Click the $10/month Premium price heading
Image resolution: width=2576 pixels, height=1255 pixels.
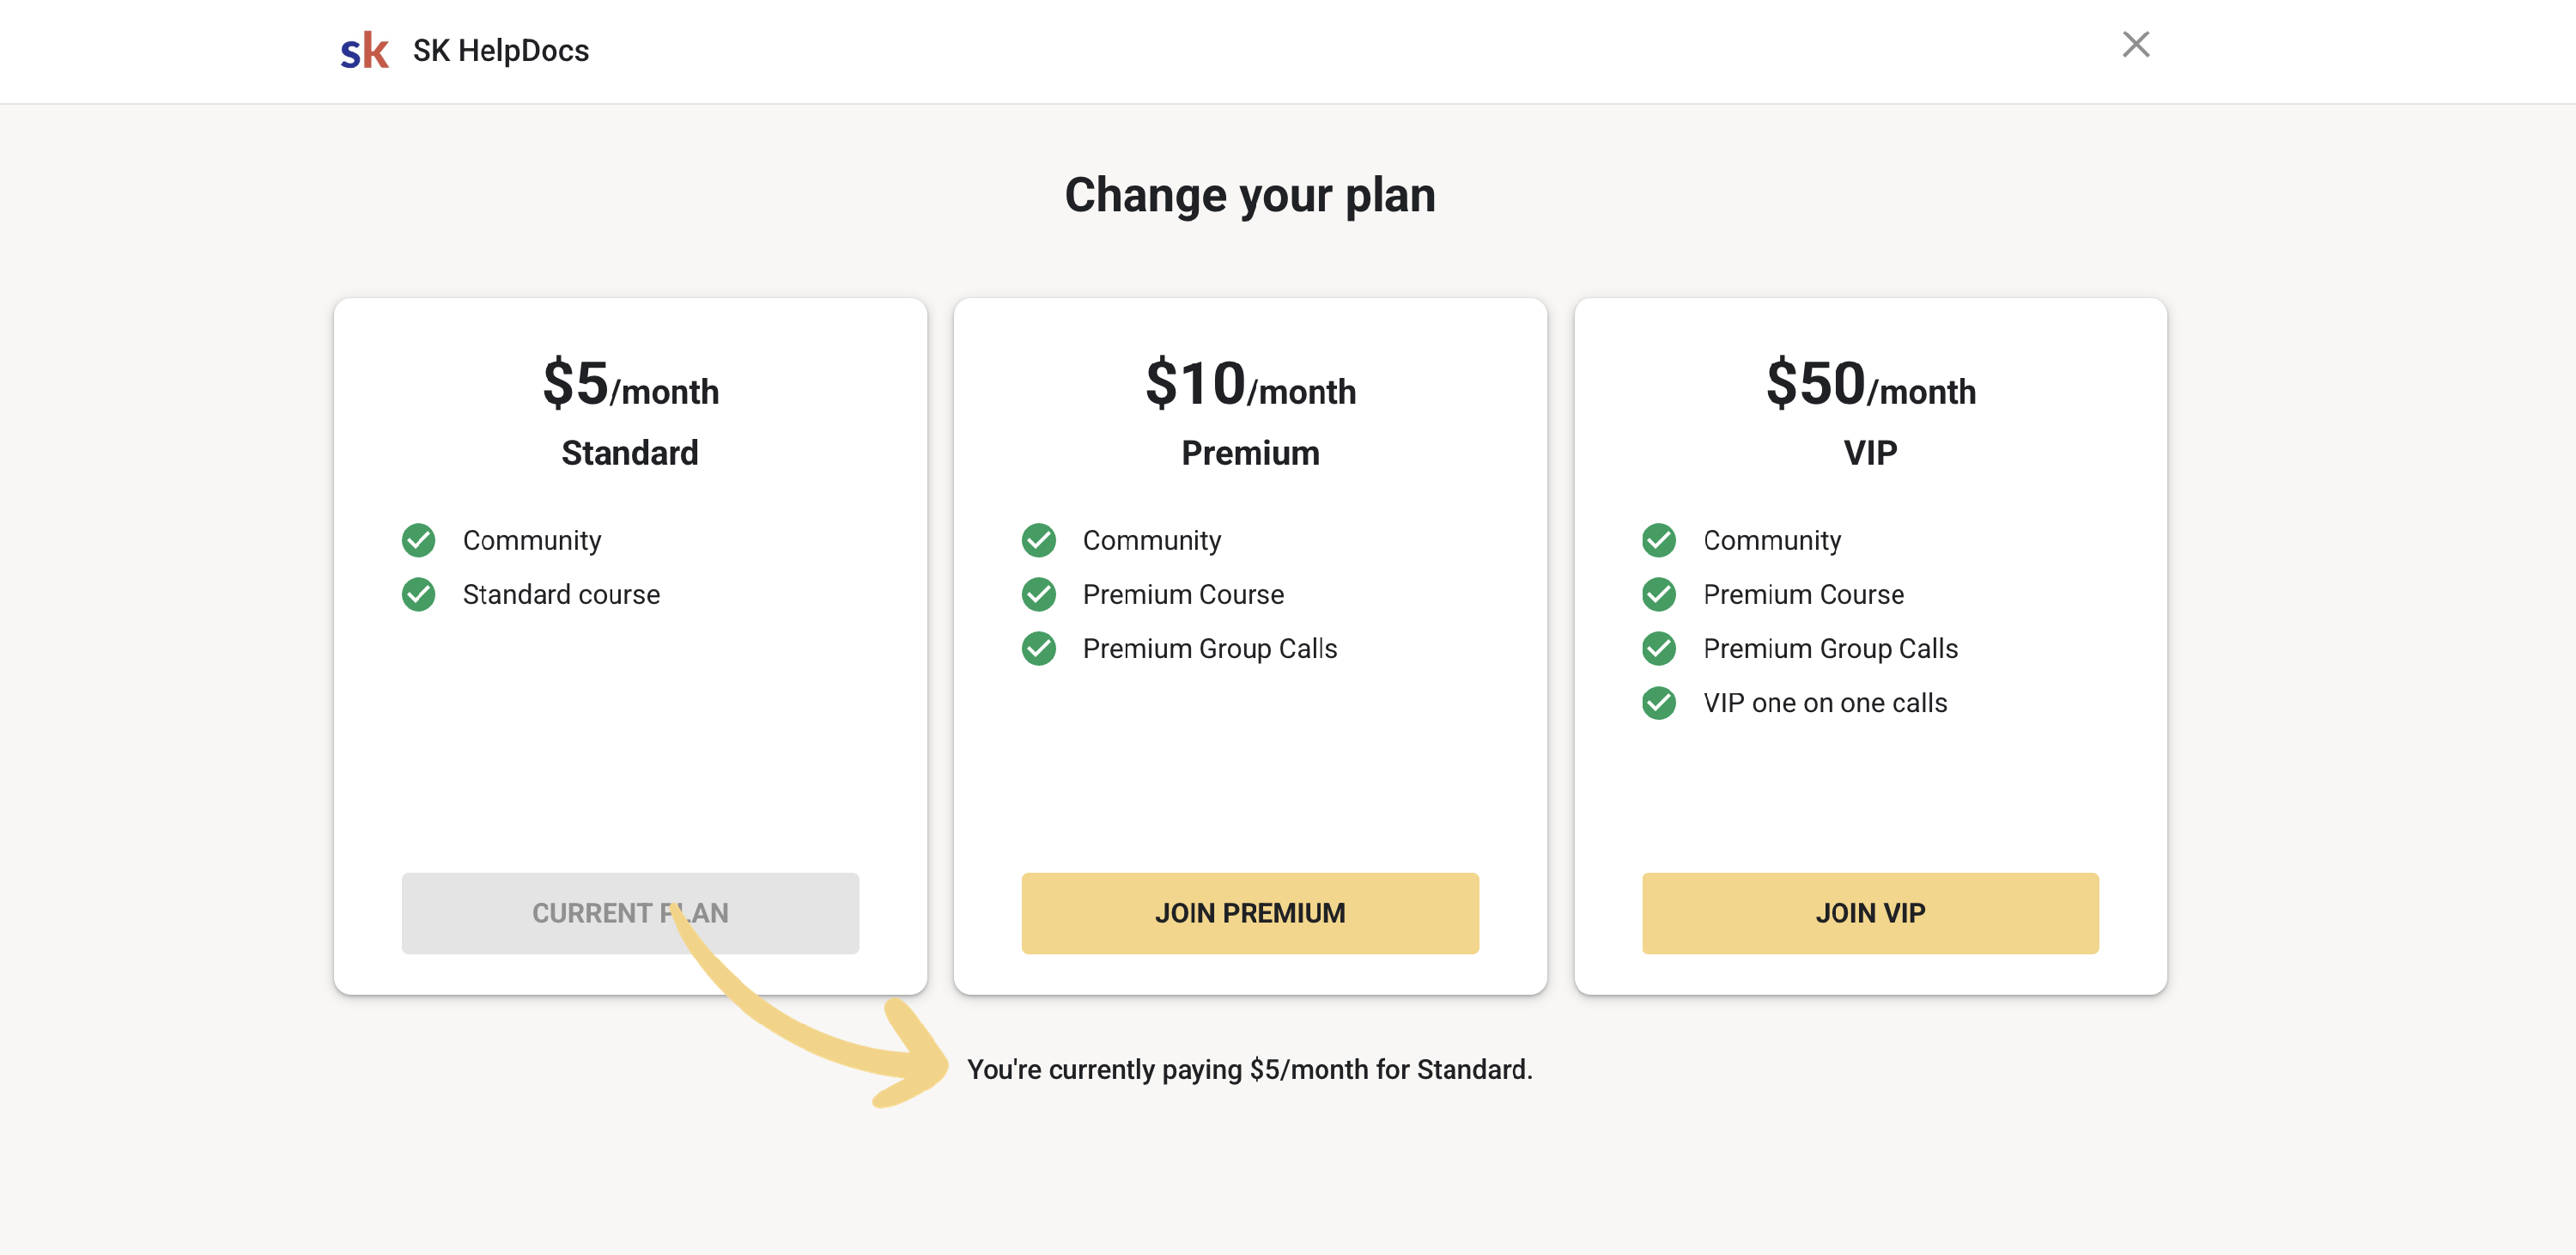tap(1250, 384)
